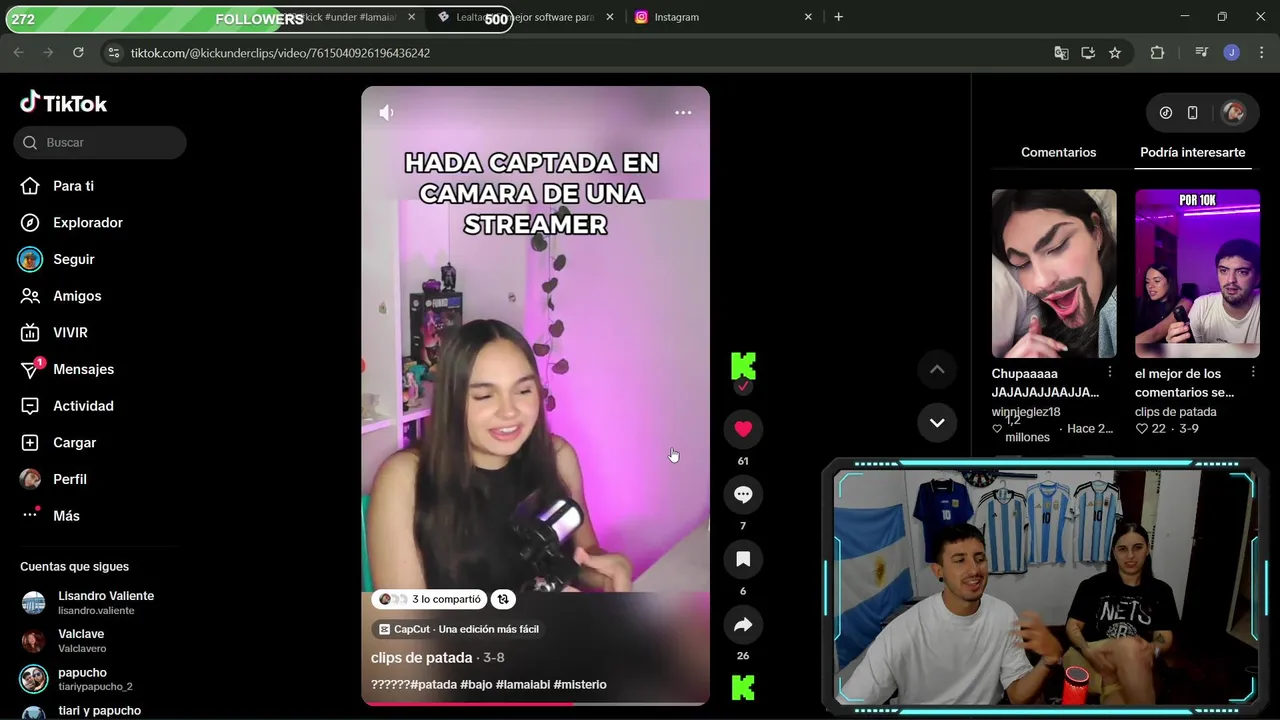Open profile avatar in top right
This screenshot has height=720, width=1280.
[1234, 113]
